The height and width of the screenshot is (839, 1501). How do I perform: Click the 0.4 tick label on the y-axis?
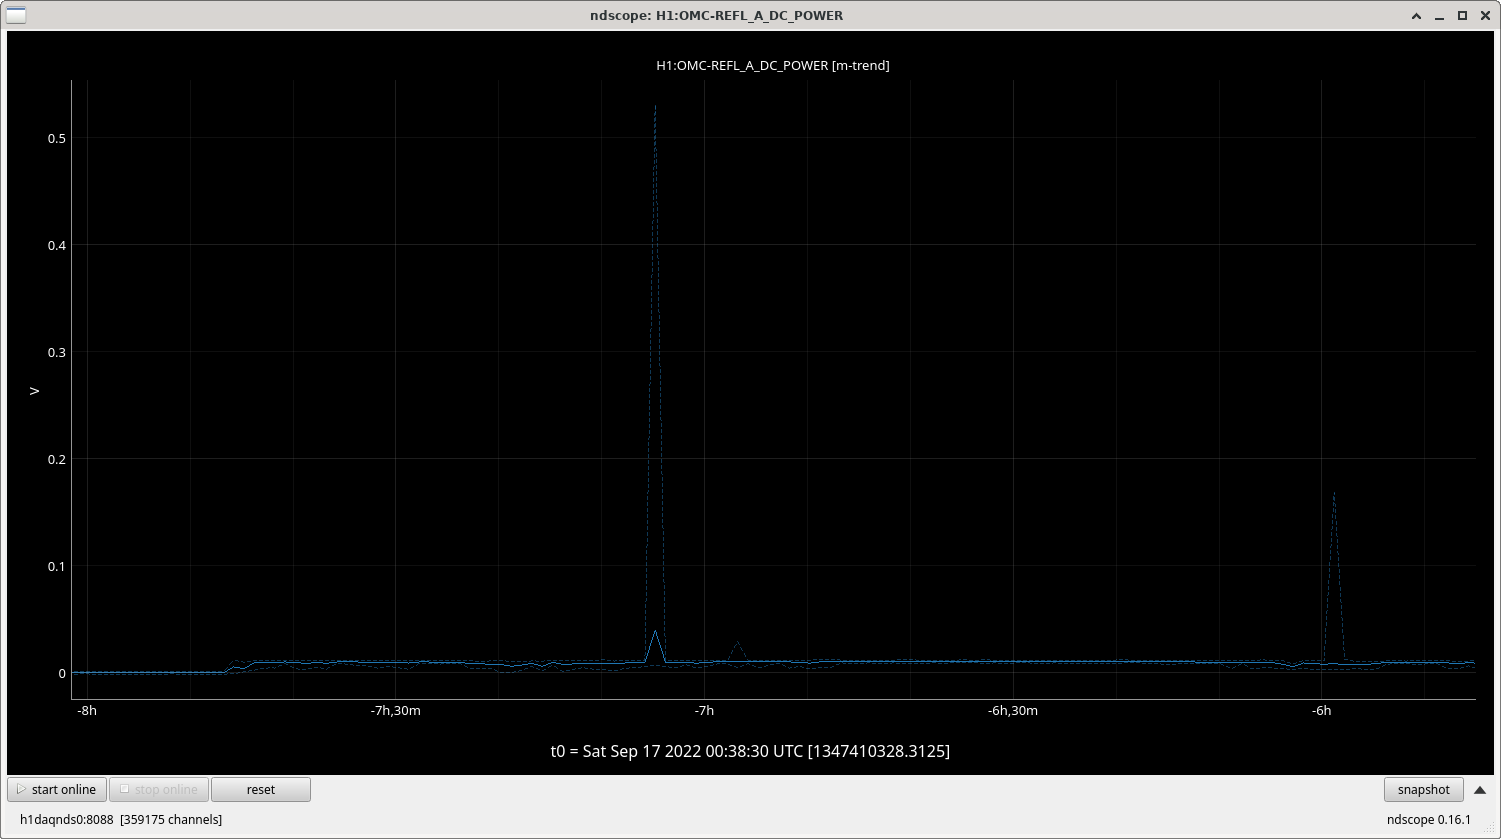[57, 245]
